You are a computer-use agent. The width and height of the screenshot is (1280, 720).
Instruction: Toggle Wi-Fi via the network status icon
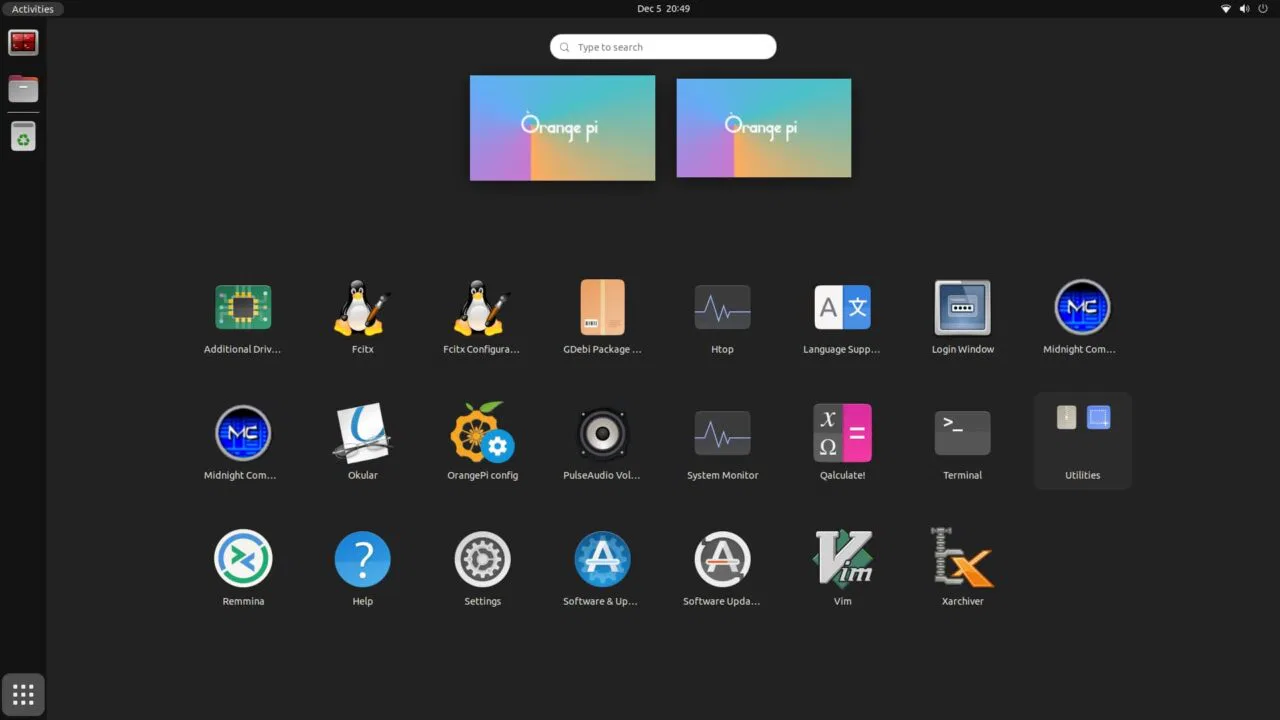click(1225, 9)
